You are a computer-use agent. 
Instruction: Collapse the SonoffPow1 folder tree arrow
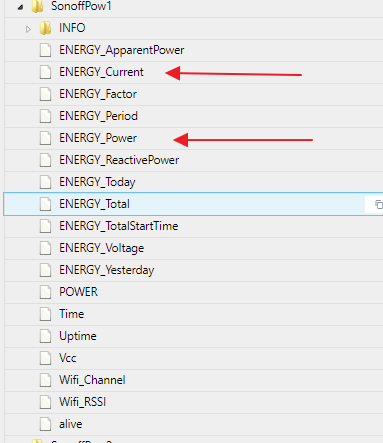(20, 7)
